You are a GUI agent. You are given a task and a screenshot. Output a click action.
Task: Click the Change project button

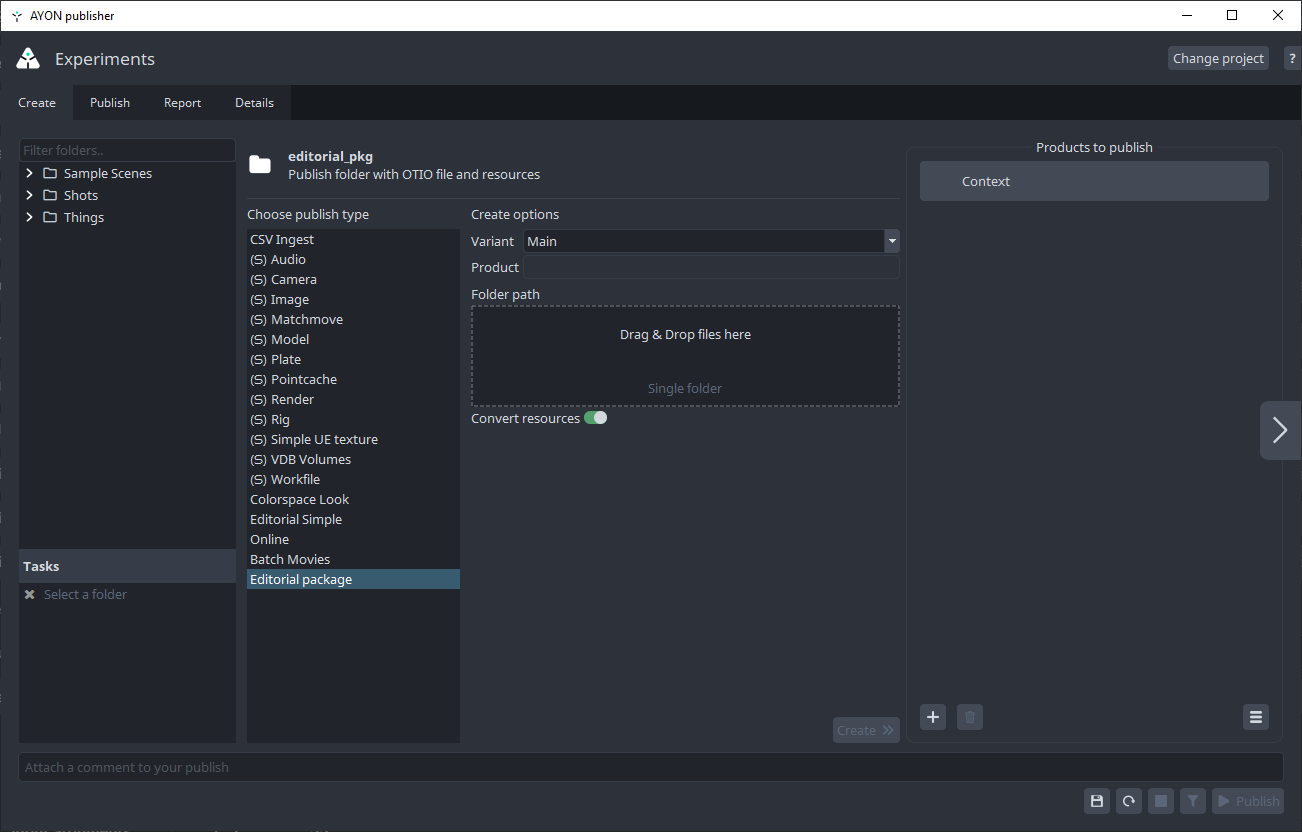1218,59
